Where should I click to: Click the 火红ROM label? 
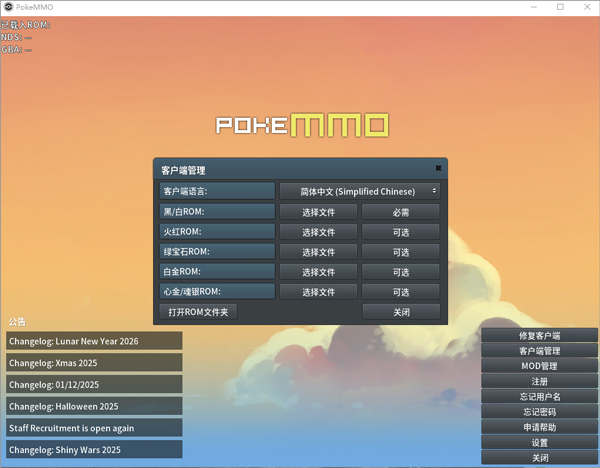[217, 232]
